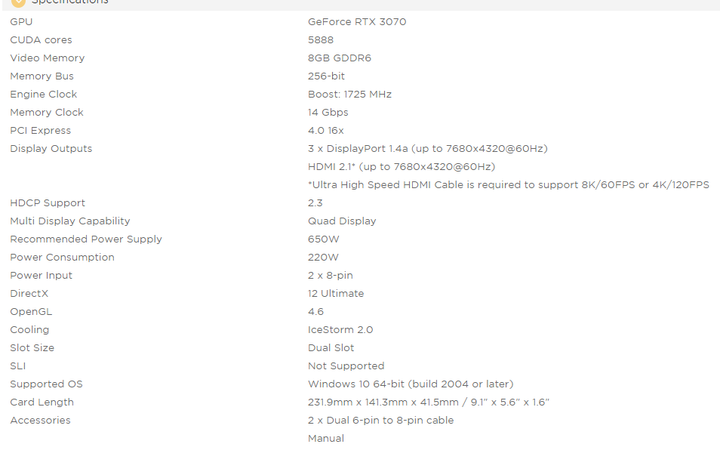Click the HDCP Support label
720x451 pixels.
(x=47, y=203)
